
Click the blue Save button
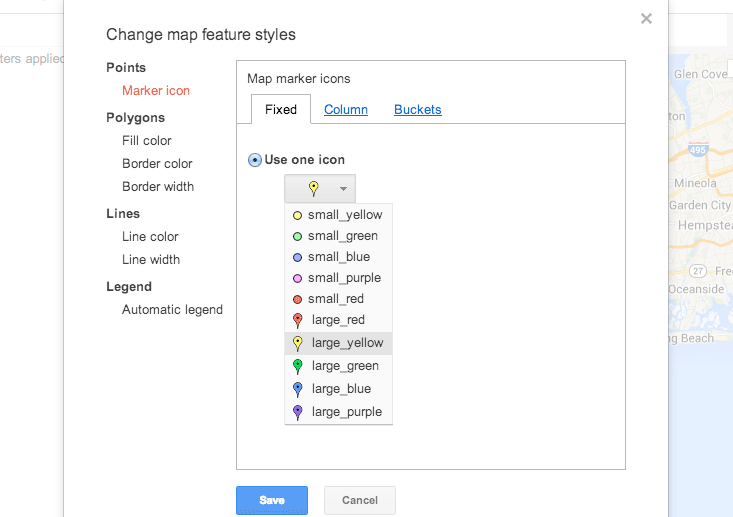(x=272, y=500)
